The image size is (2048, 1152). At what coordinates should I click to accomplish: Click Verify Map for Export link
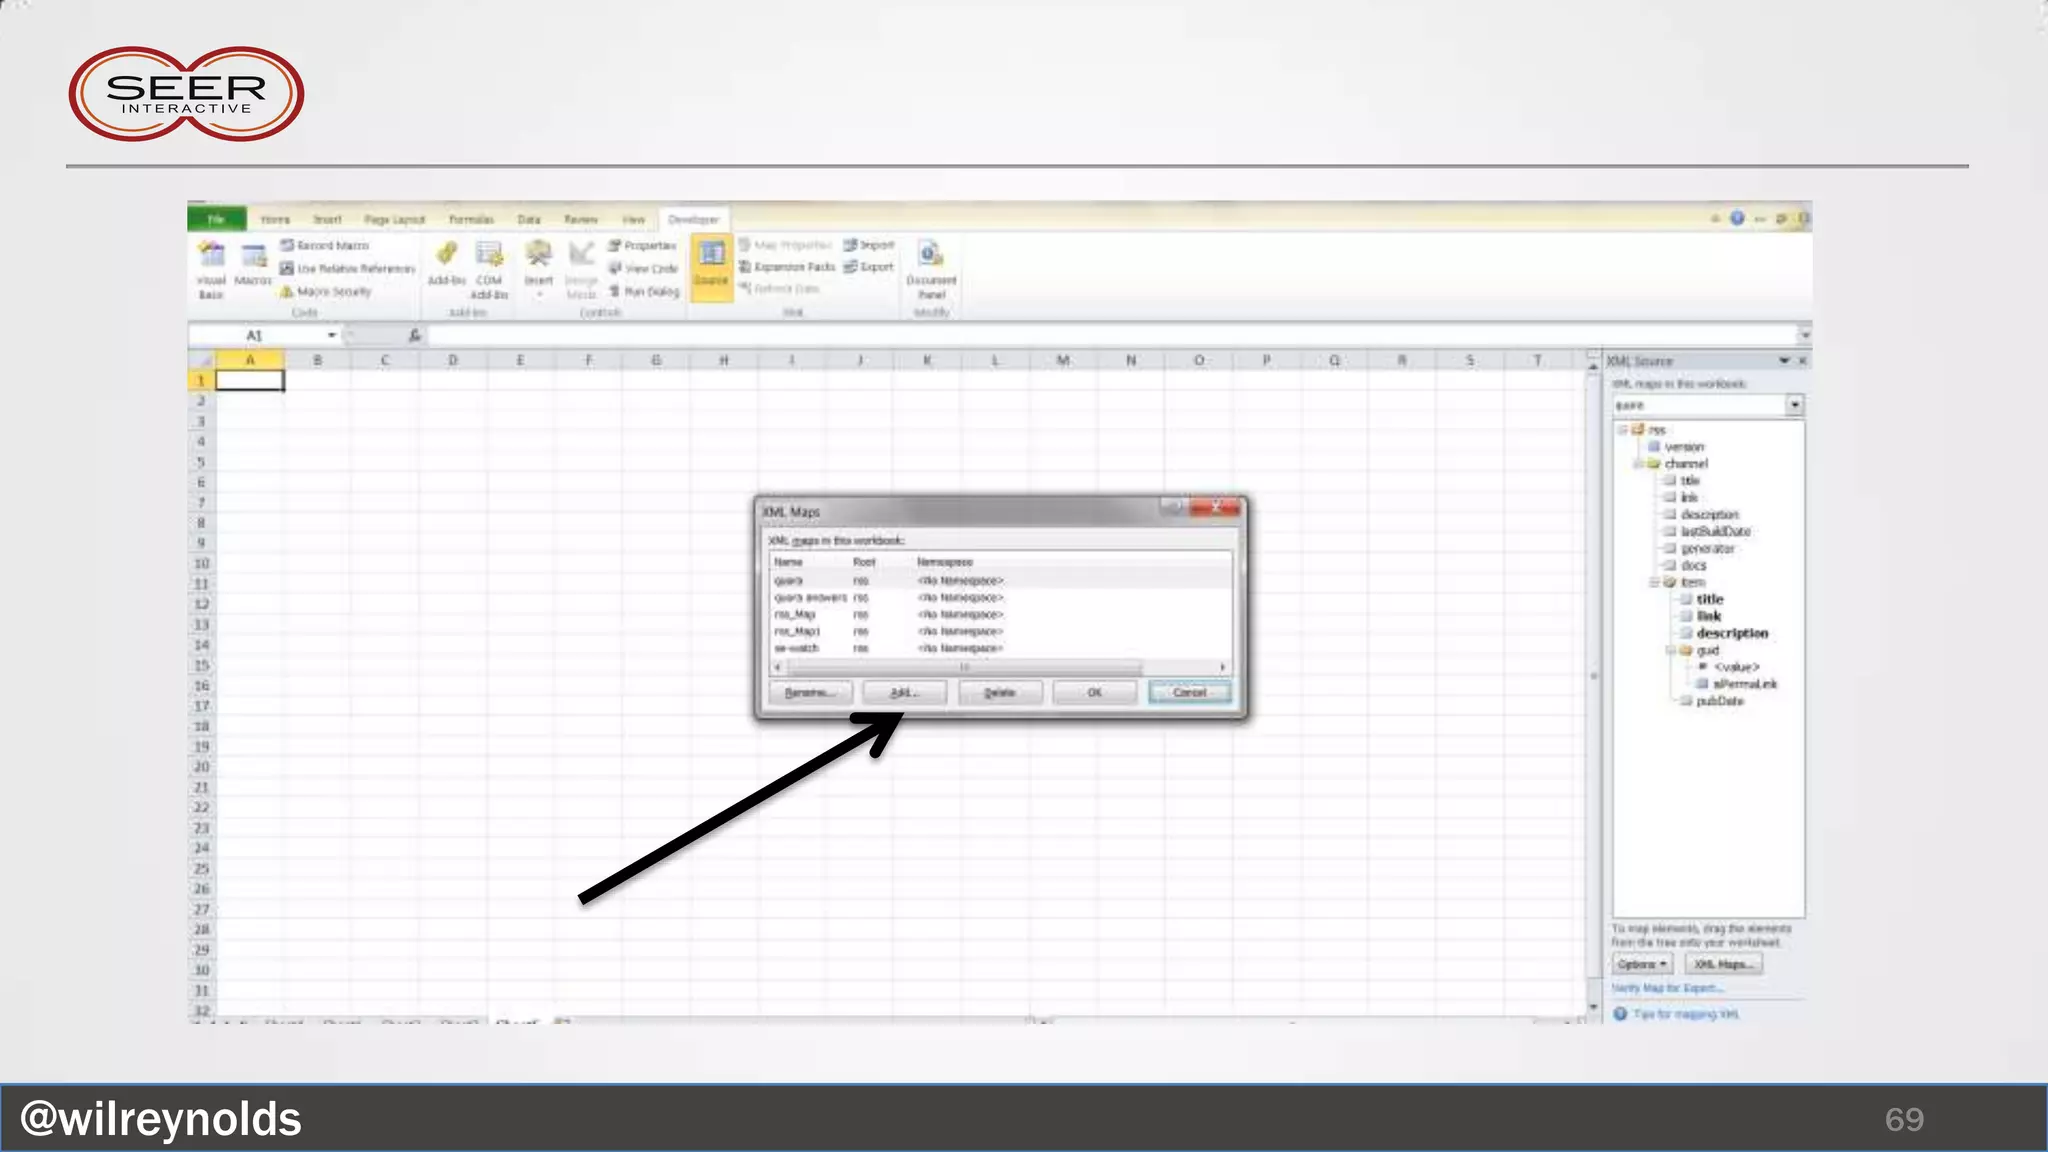coord(1667,988)
